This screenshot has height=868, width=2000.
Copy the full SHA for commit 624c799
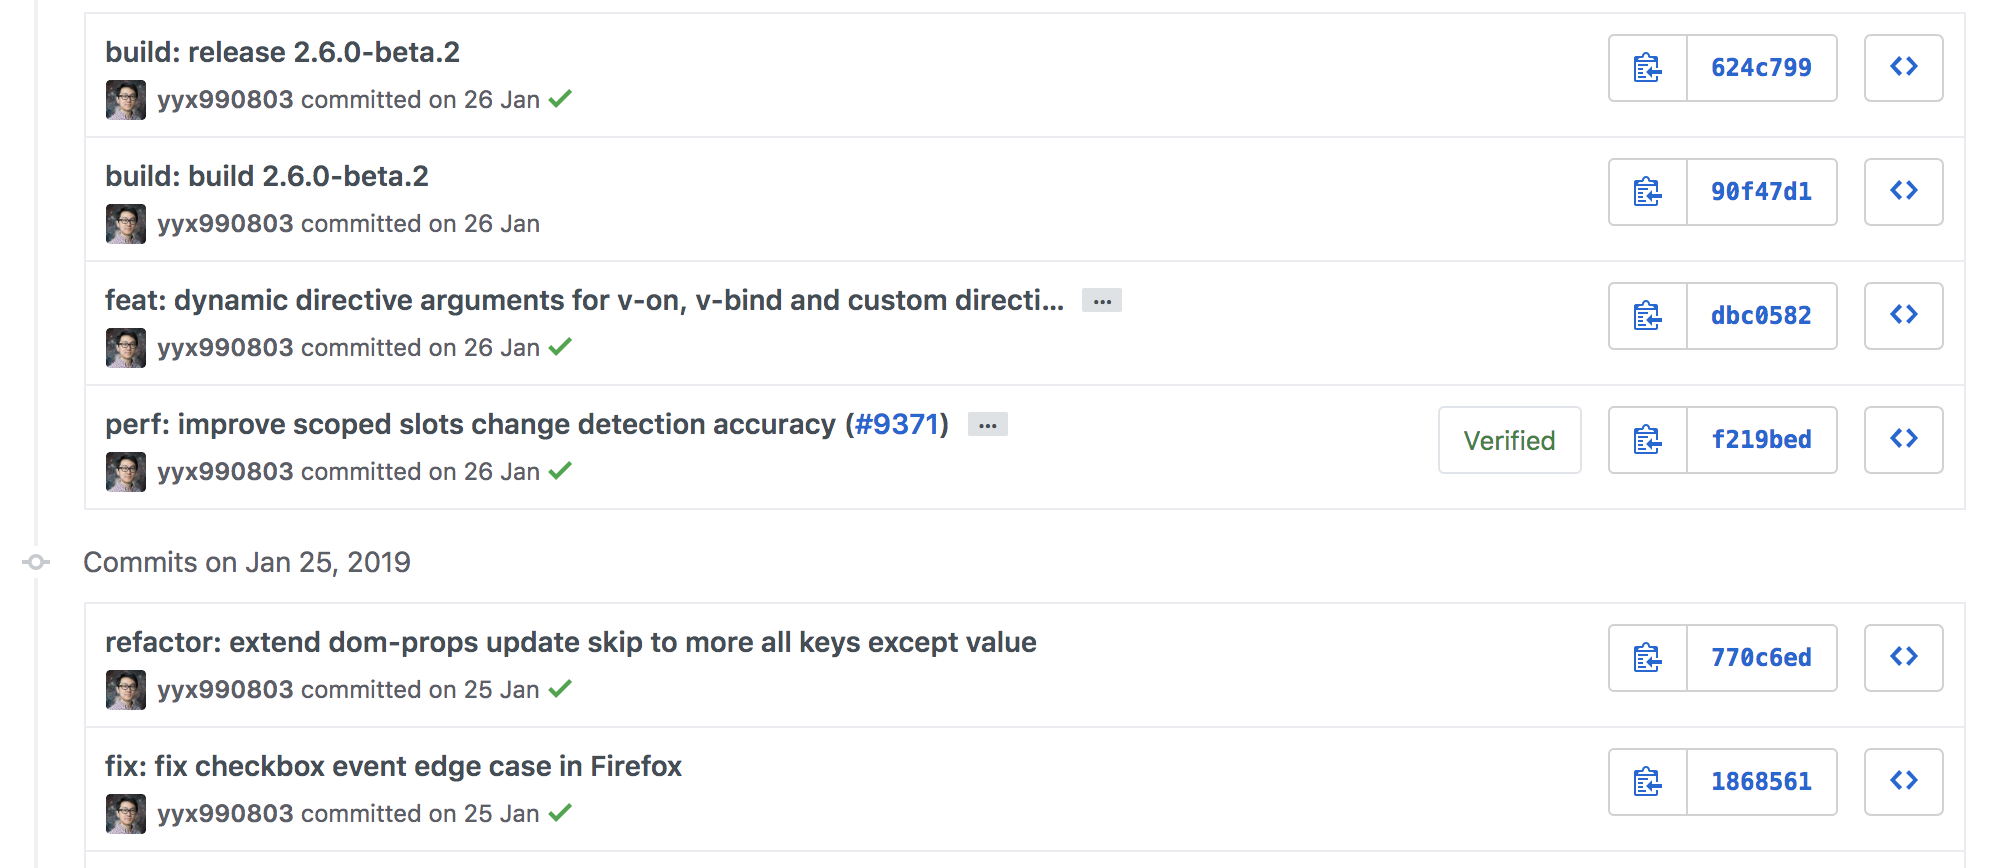pos(1647,68)
